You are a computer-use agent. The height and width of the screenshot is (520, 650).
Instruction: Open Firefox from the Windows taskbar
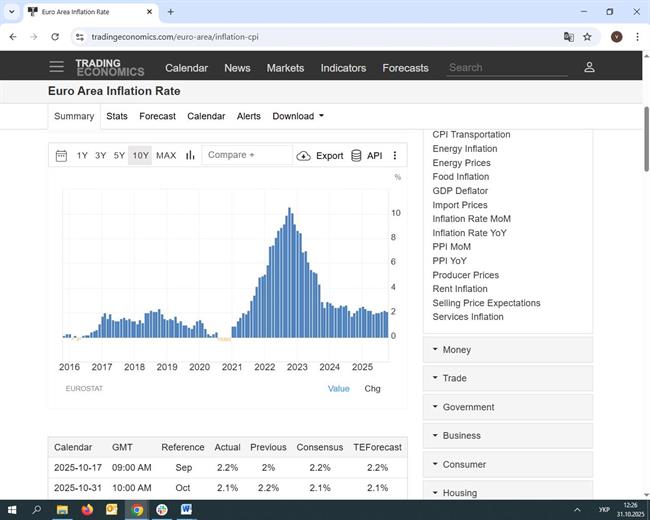[86, 509]
